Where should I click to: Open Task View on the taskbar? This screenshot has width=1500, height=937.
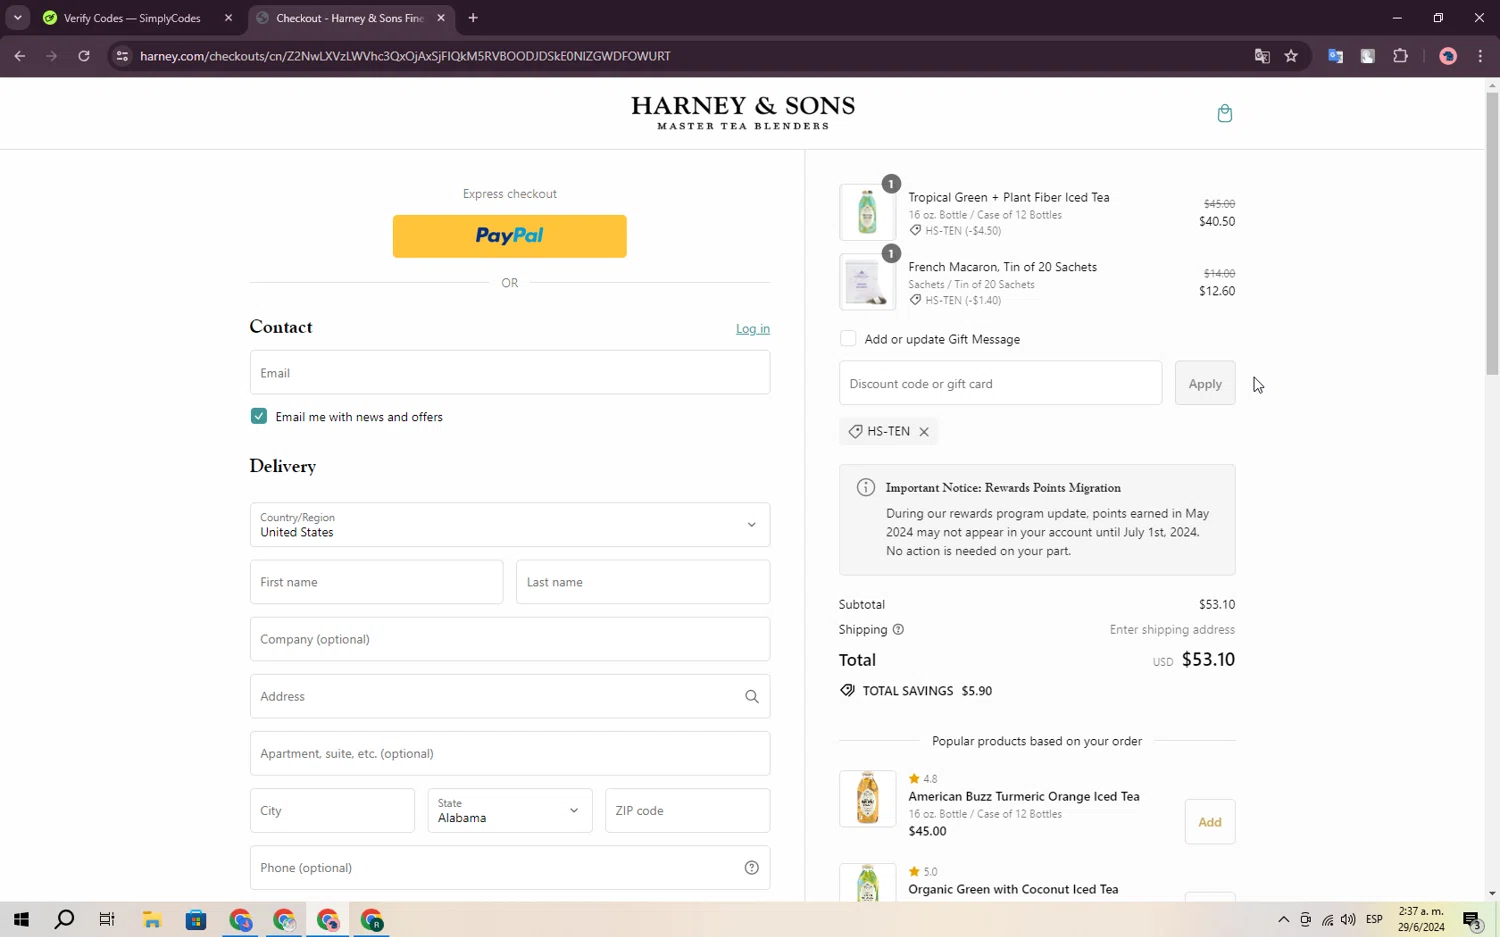coord(107,920)
